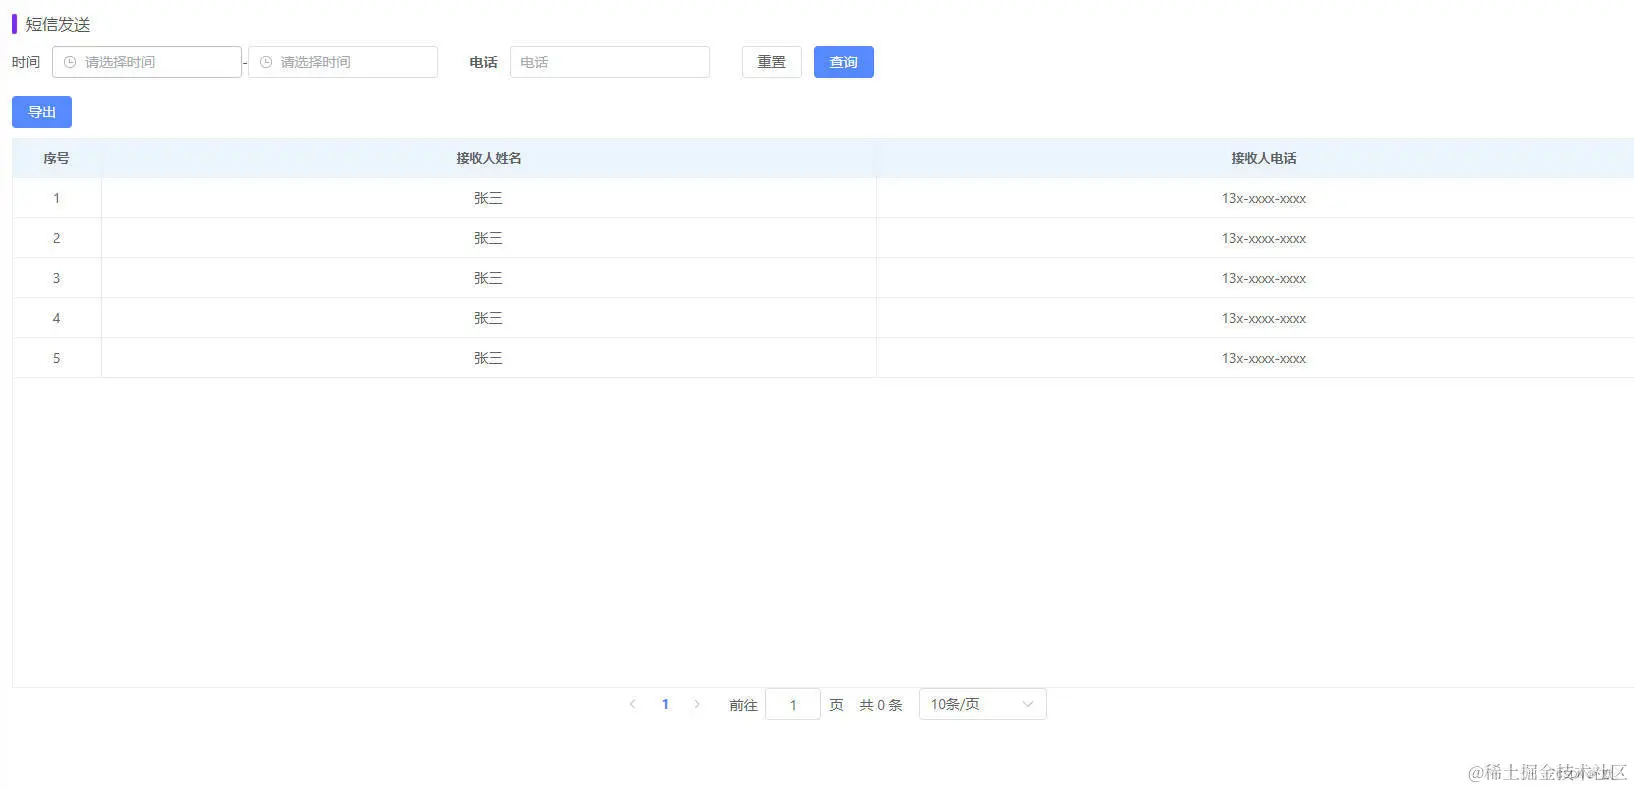The image size is (1634, 789).
Task: Focus the 前往 page jump input
Action: (x=793, y=704)
